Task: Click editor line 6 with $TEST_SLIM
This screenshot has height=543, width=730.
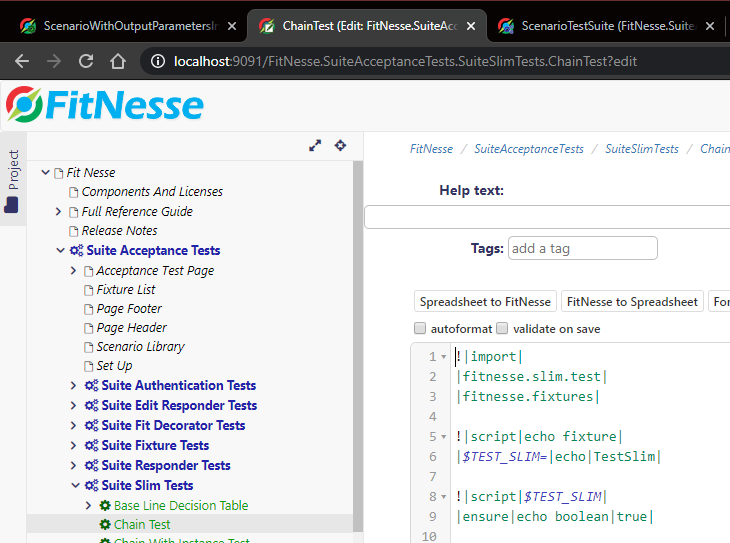Action: coord(558,457)
